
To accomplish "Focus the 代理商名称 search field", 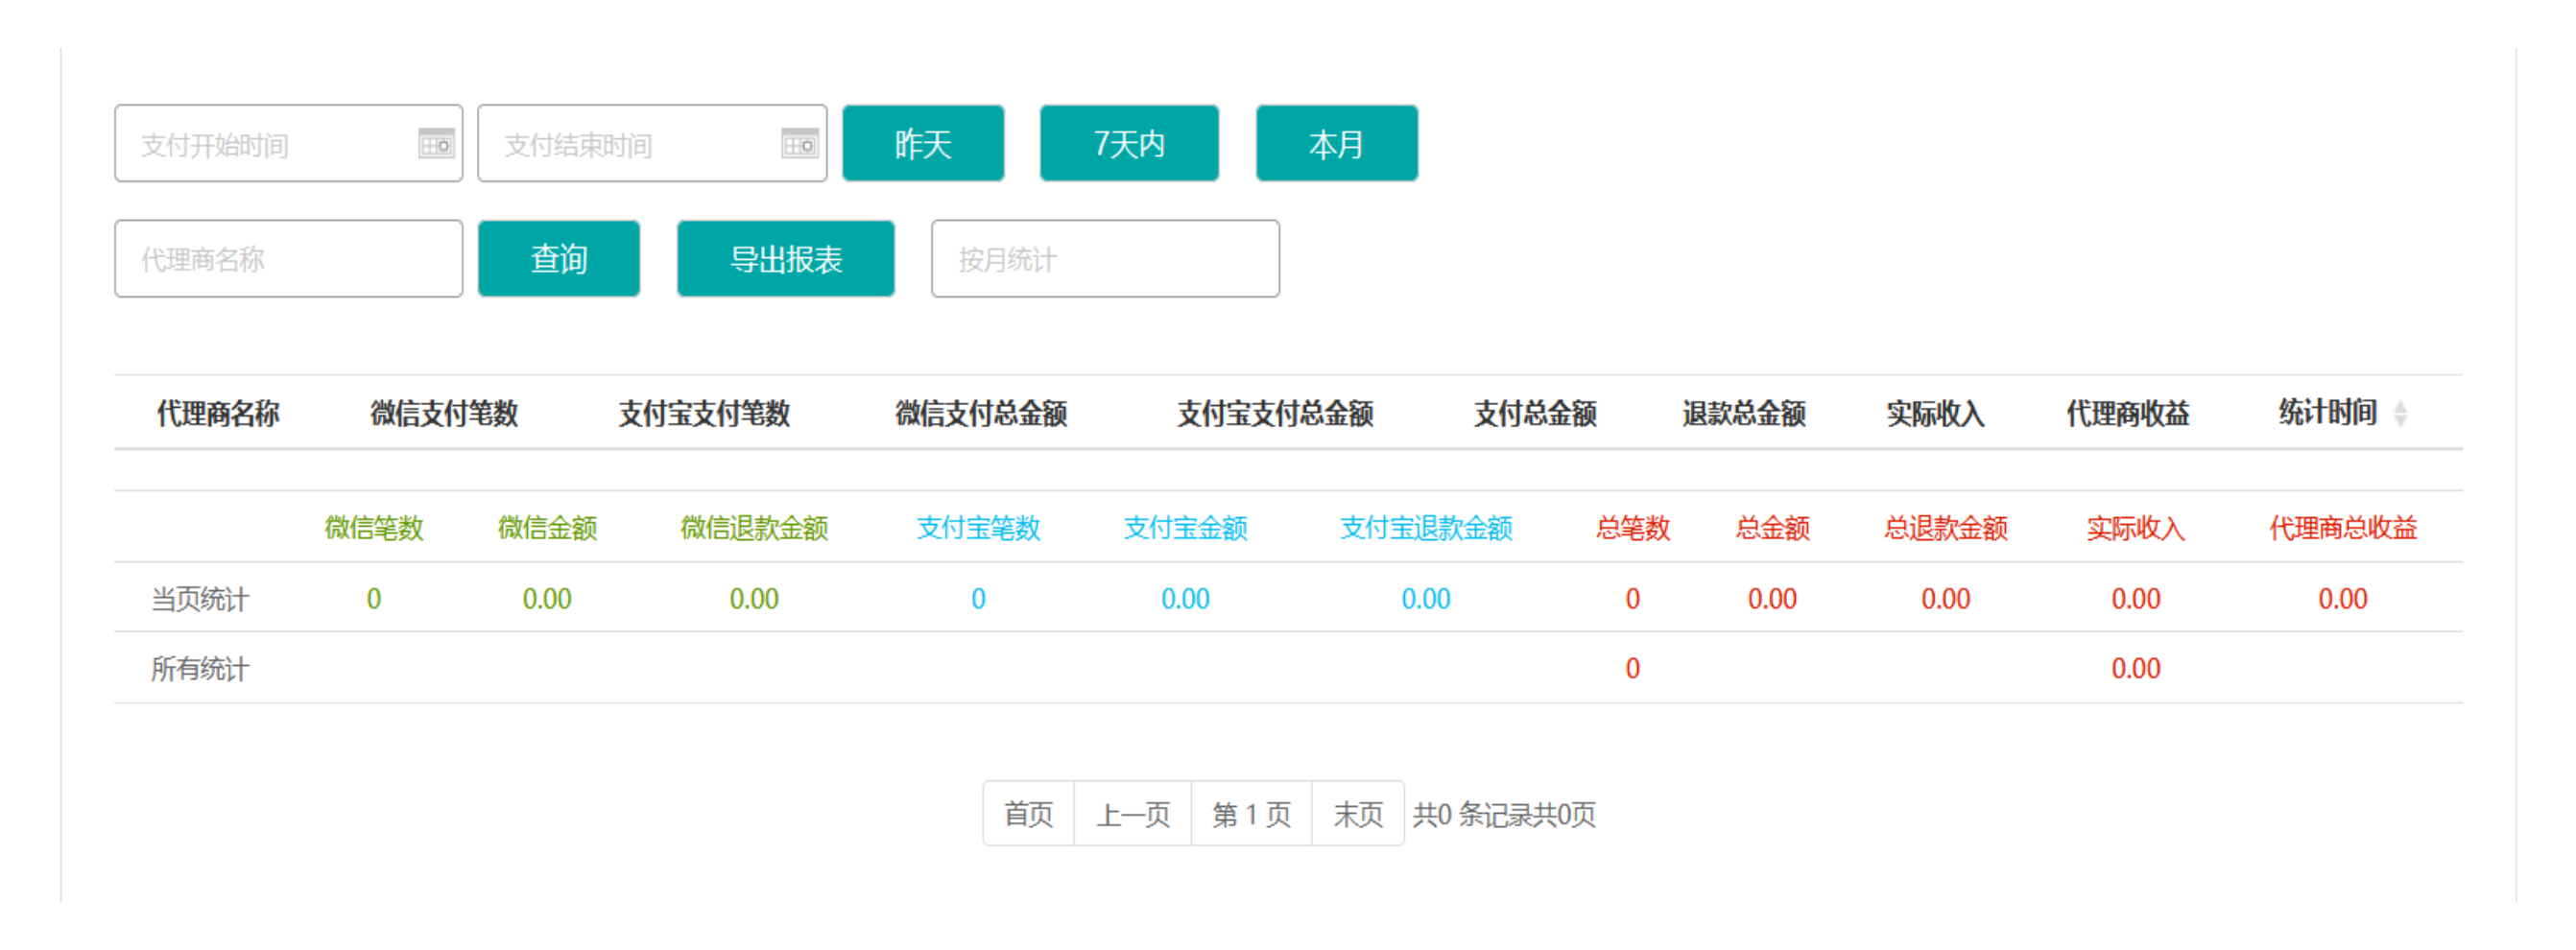I will 288,259.
